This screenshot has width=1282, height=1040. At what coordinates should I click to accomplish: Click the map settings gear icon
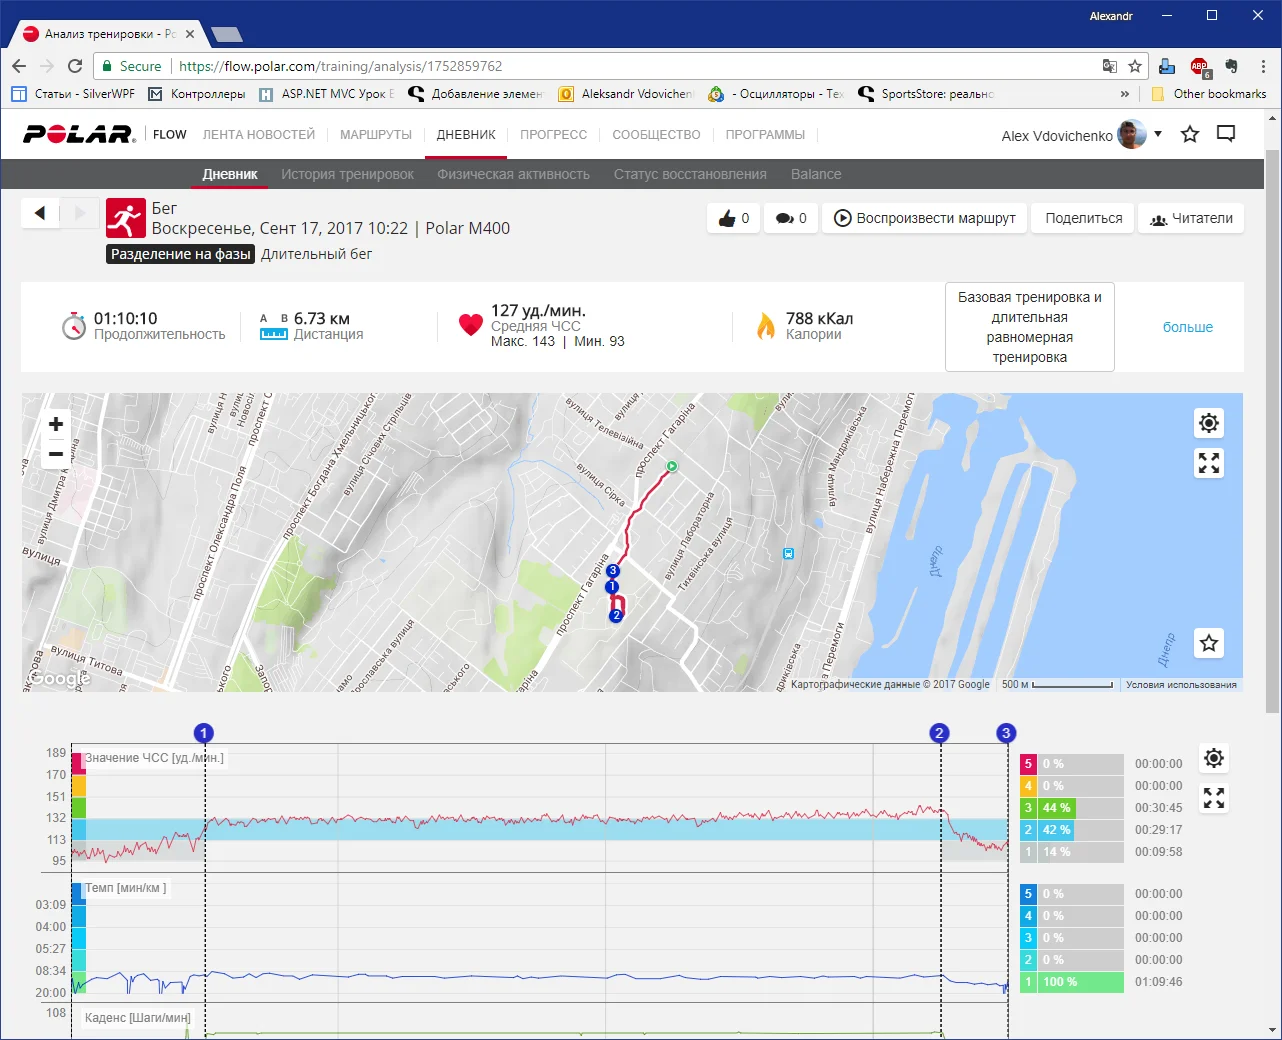(x=1209, y=423)
